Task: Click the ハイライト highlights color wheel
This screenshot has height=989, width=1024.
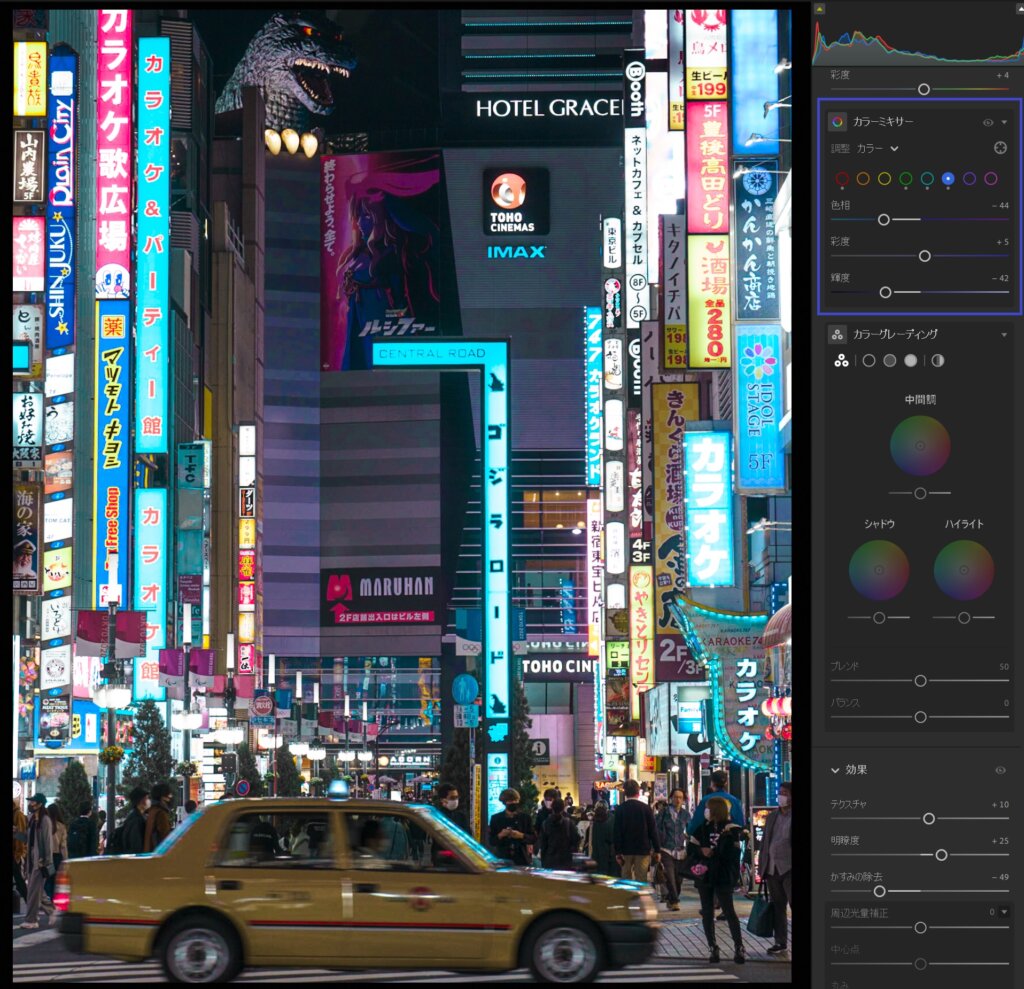Action: coord(964,570)
